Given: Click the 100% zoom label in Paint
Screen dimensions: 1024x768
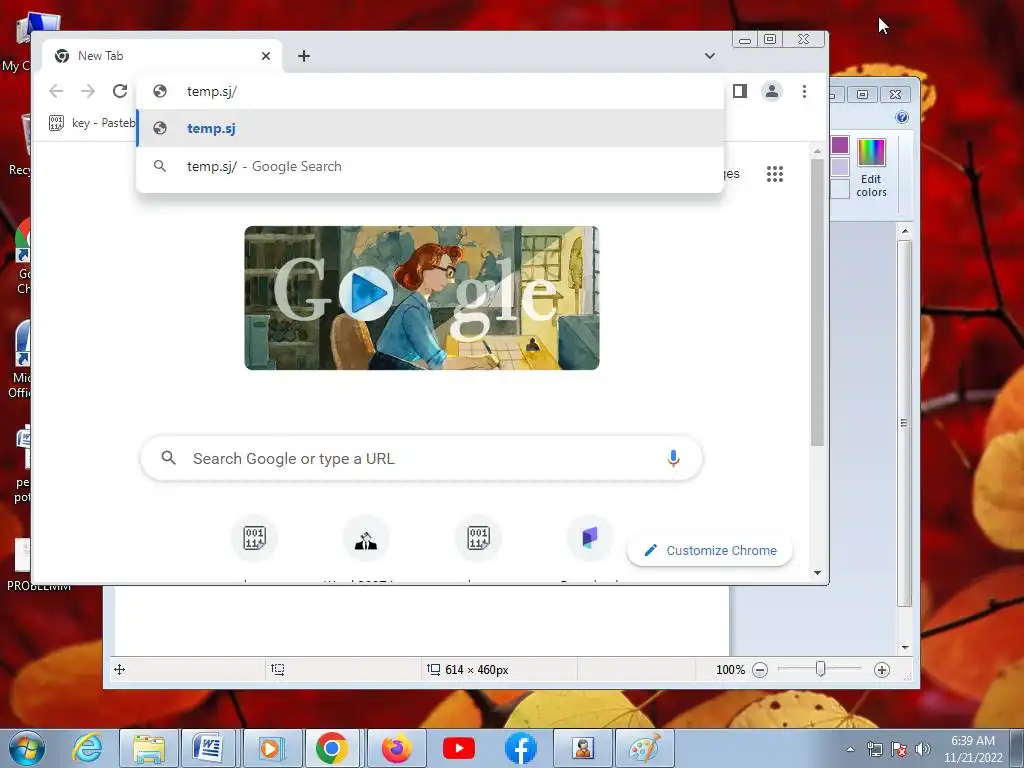Looking at the screenshot, I should pyautogui.click(x=730, y=670).
